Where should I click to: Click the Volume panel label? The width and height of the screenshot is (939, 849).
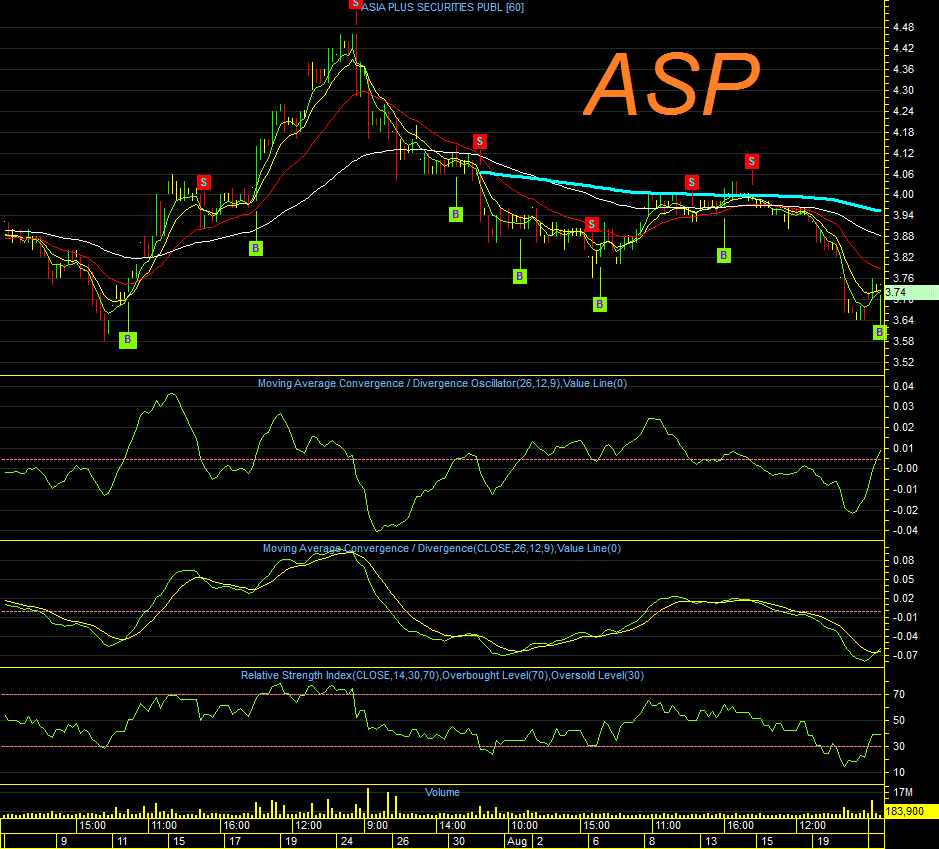tap(442, 792)
